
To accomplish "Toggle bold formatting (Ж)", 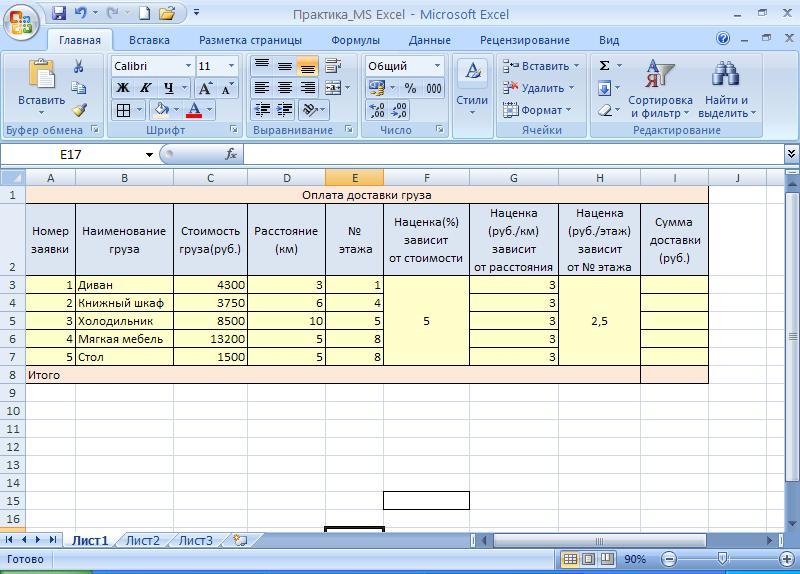I will tap(123, 88).
